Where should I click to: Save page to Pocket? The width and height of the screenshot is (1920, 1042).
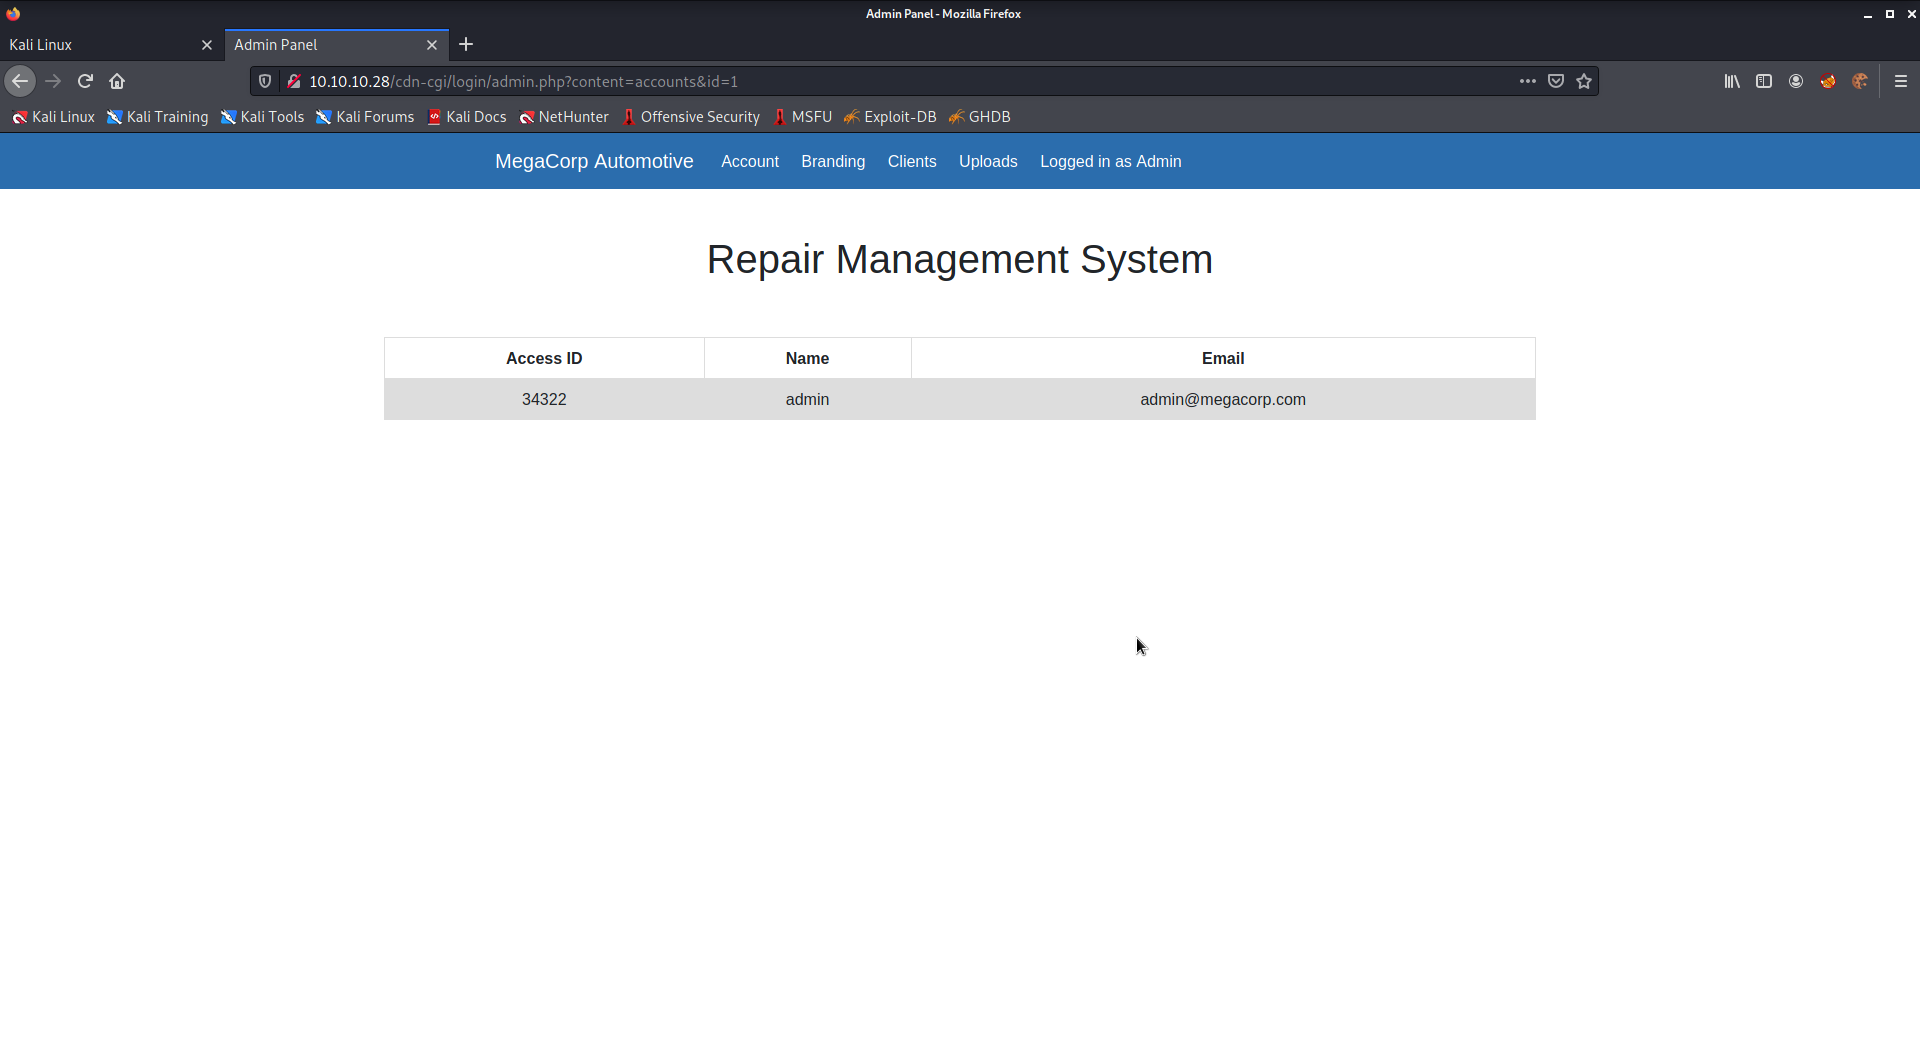(x=1556, y=81)
